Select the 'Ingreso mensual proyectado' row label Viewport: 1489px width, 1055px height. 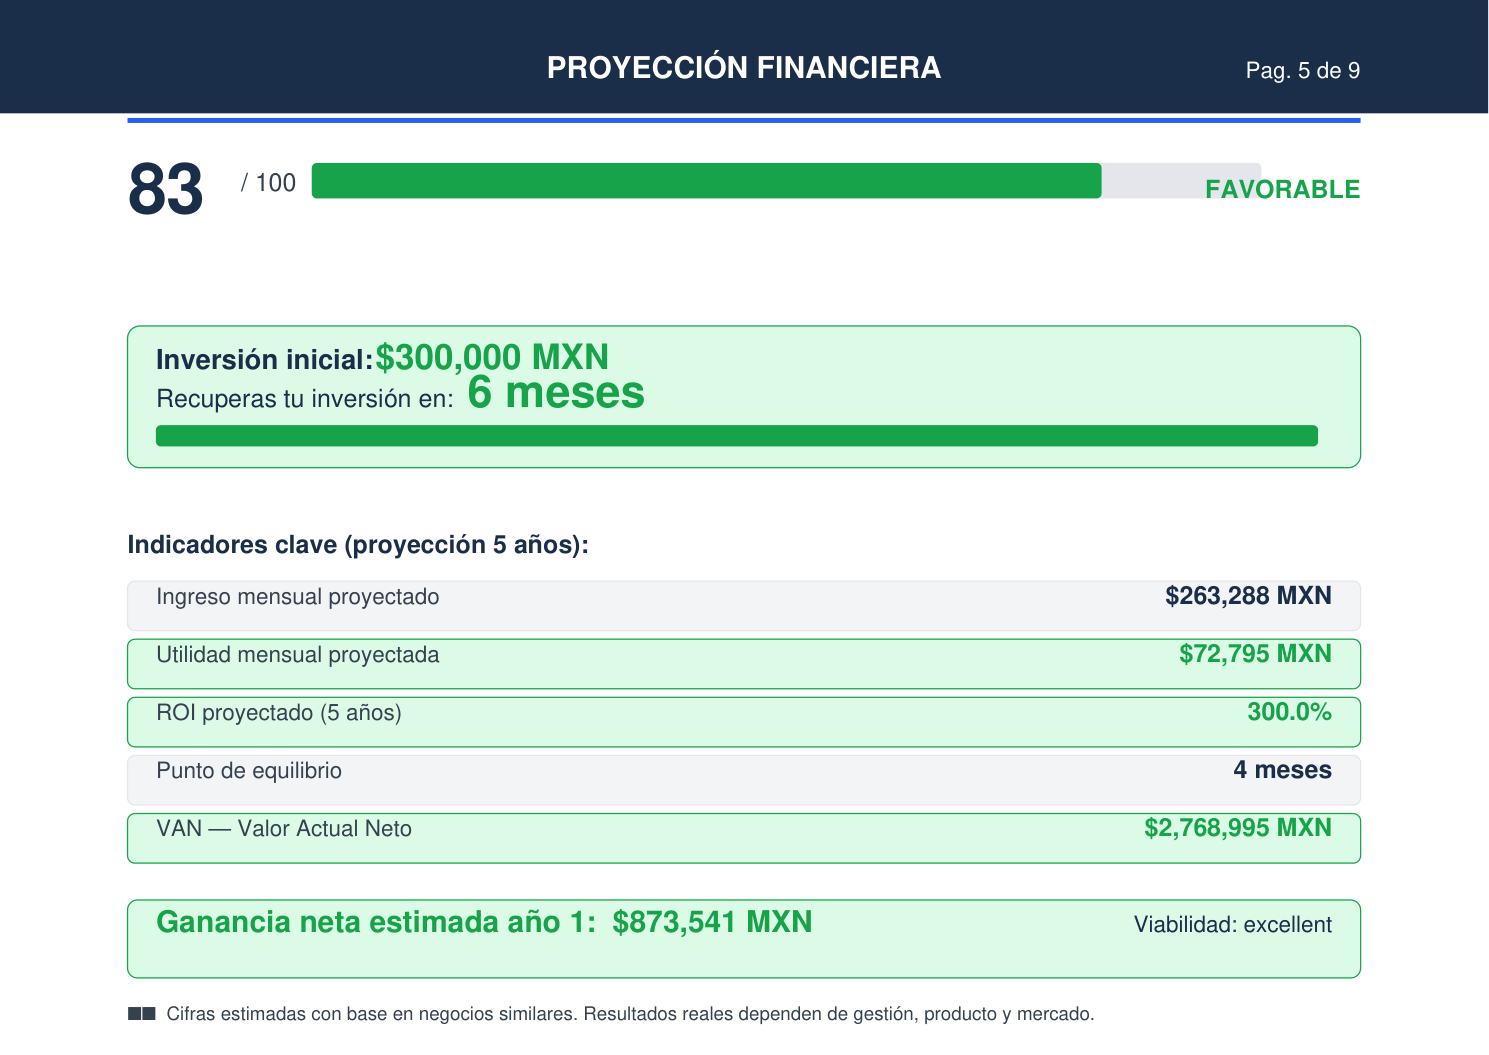click(298, 597)
